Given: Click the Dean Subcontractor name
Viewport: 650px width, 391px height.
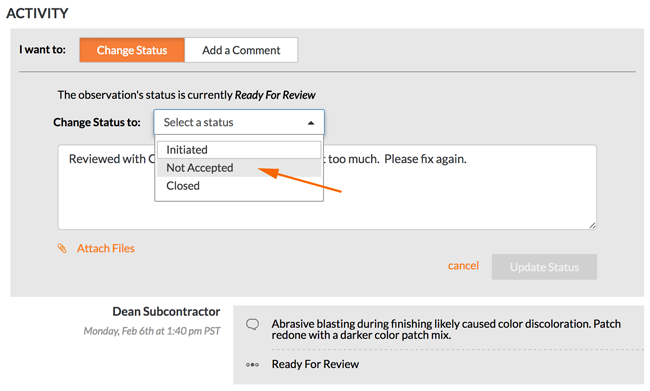Looking at the screenshot, I should (166, 311).
